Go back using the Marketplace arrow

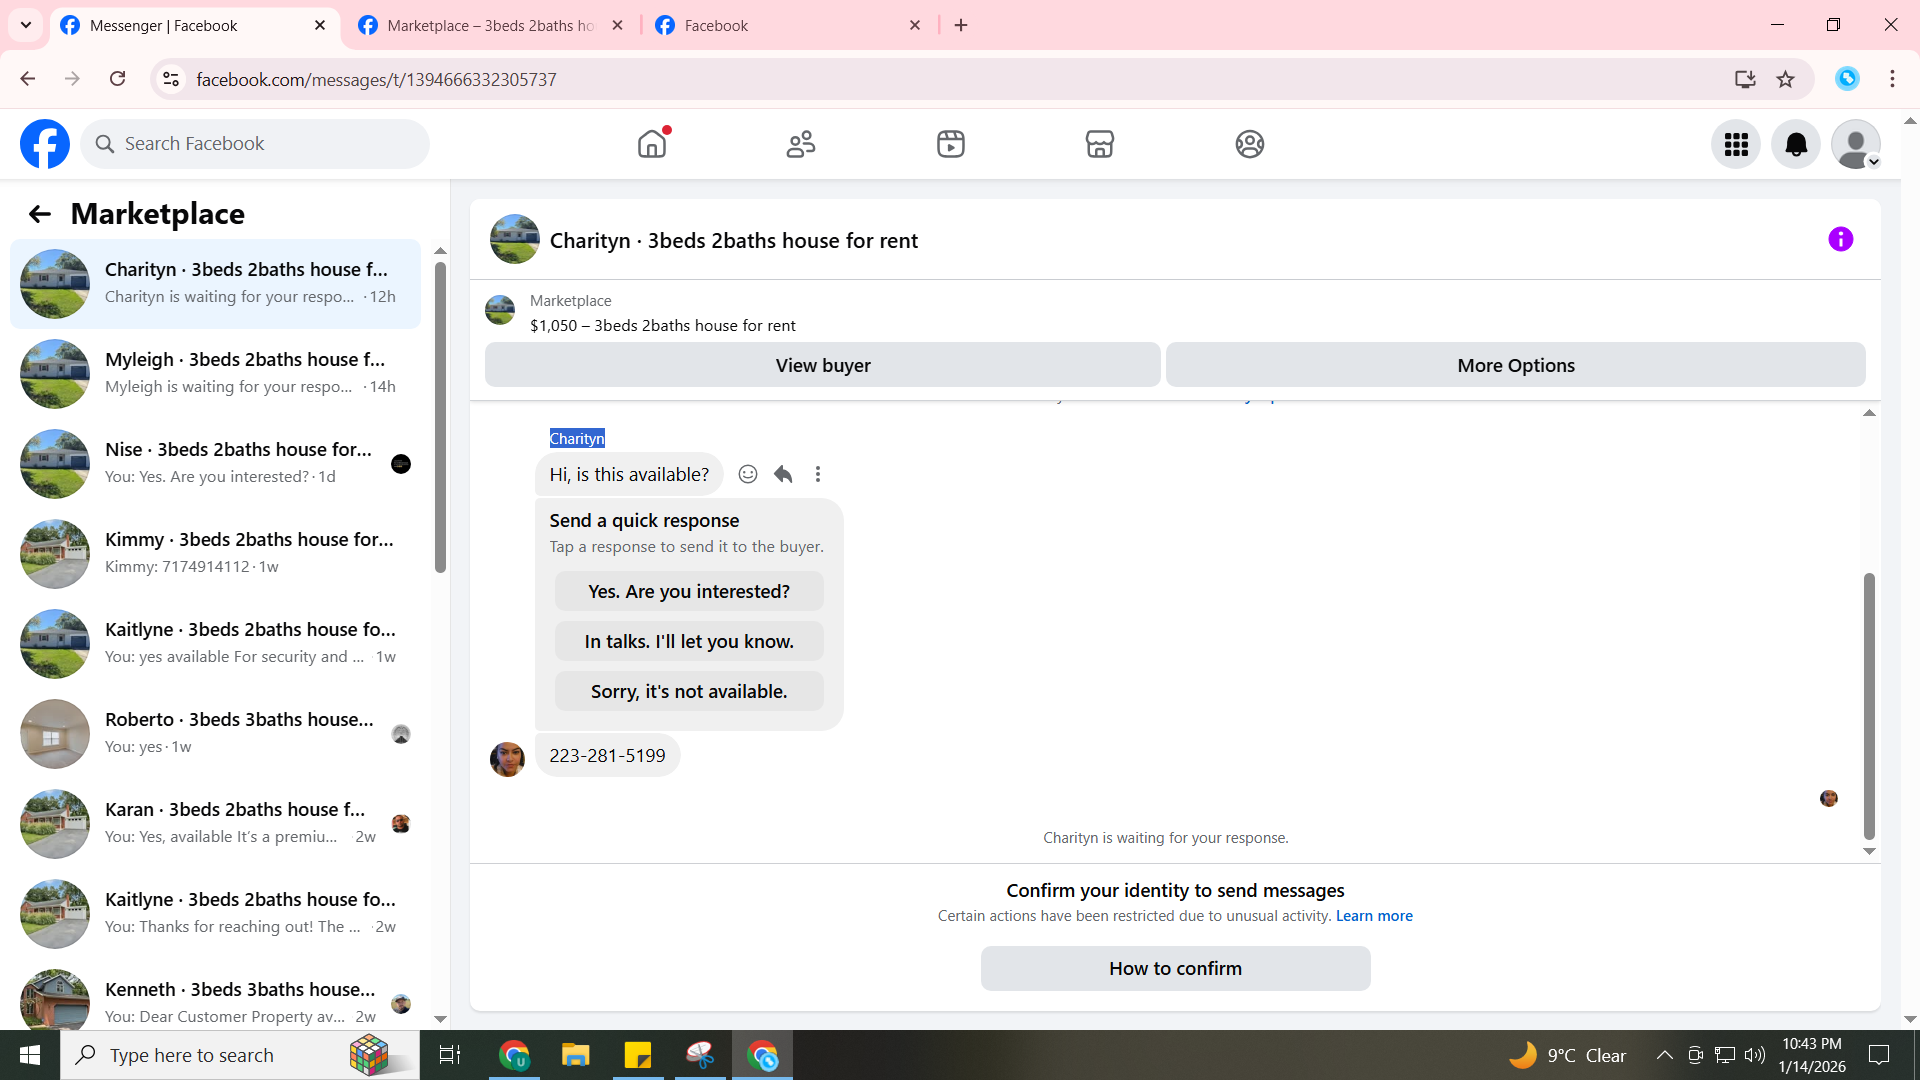pyautogui.click(x=40, y=214)
